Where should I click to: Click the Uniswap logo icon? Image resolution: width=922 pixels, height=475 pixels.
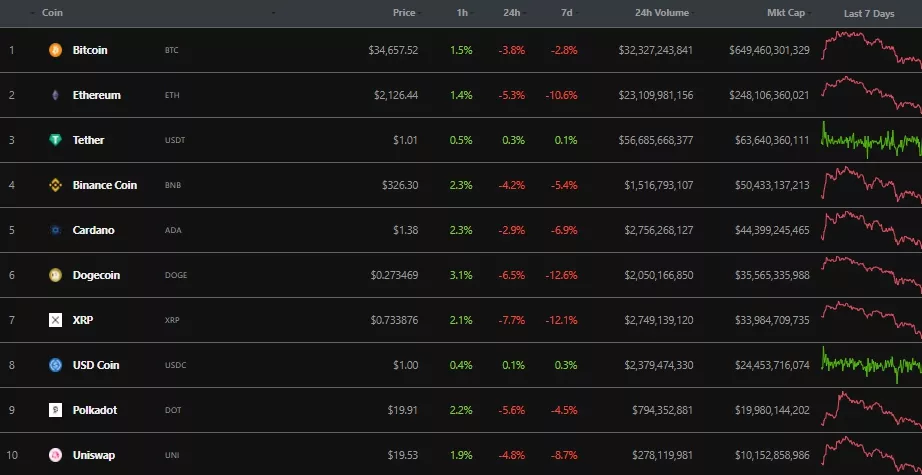[55, 455]
